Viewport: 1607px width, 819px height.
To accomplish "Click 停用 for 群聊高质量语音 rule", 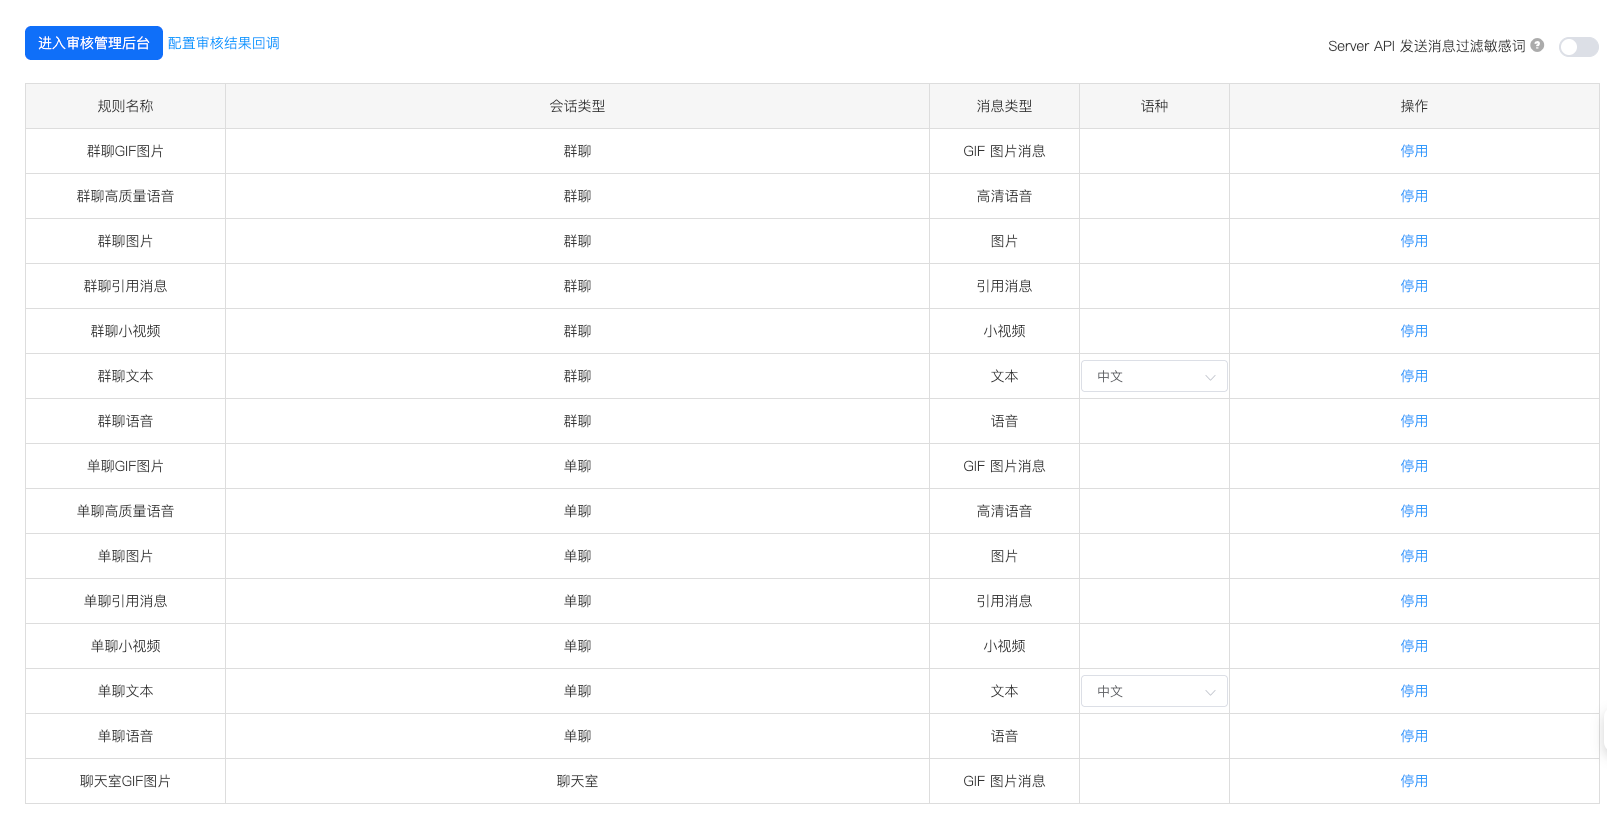I will 1414,196.
